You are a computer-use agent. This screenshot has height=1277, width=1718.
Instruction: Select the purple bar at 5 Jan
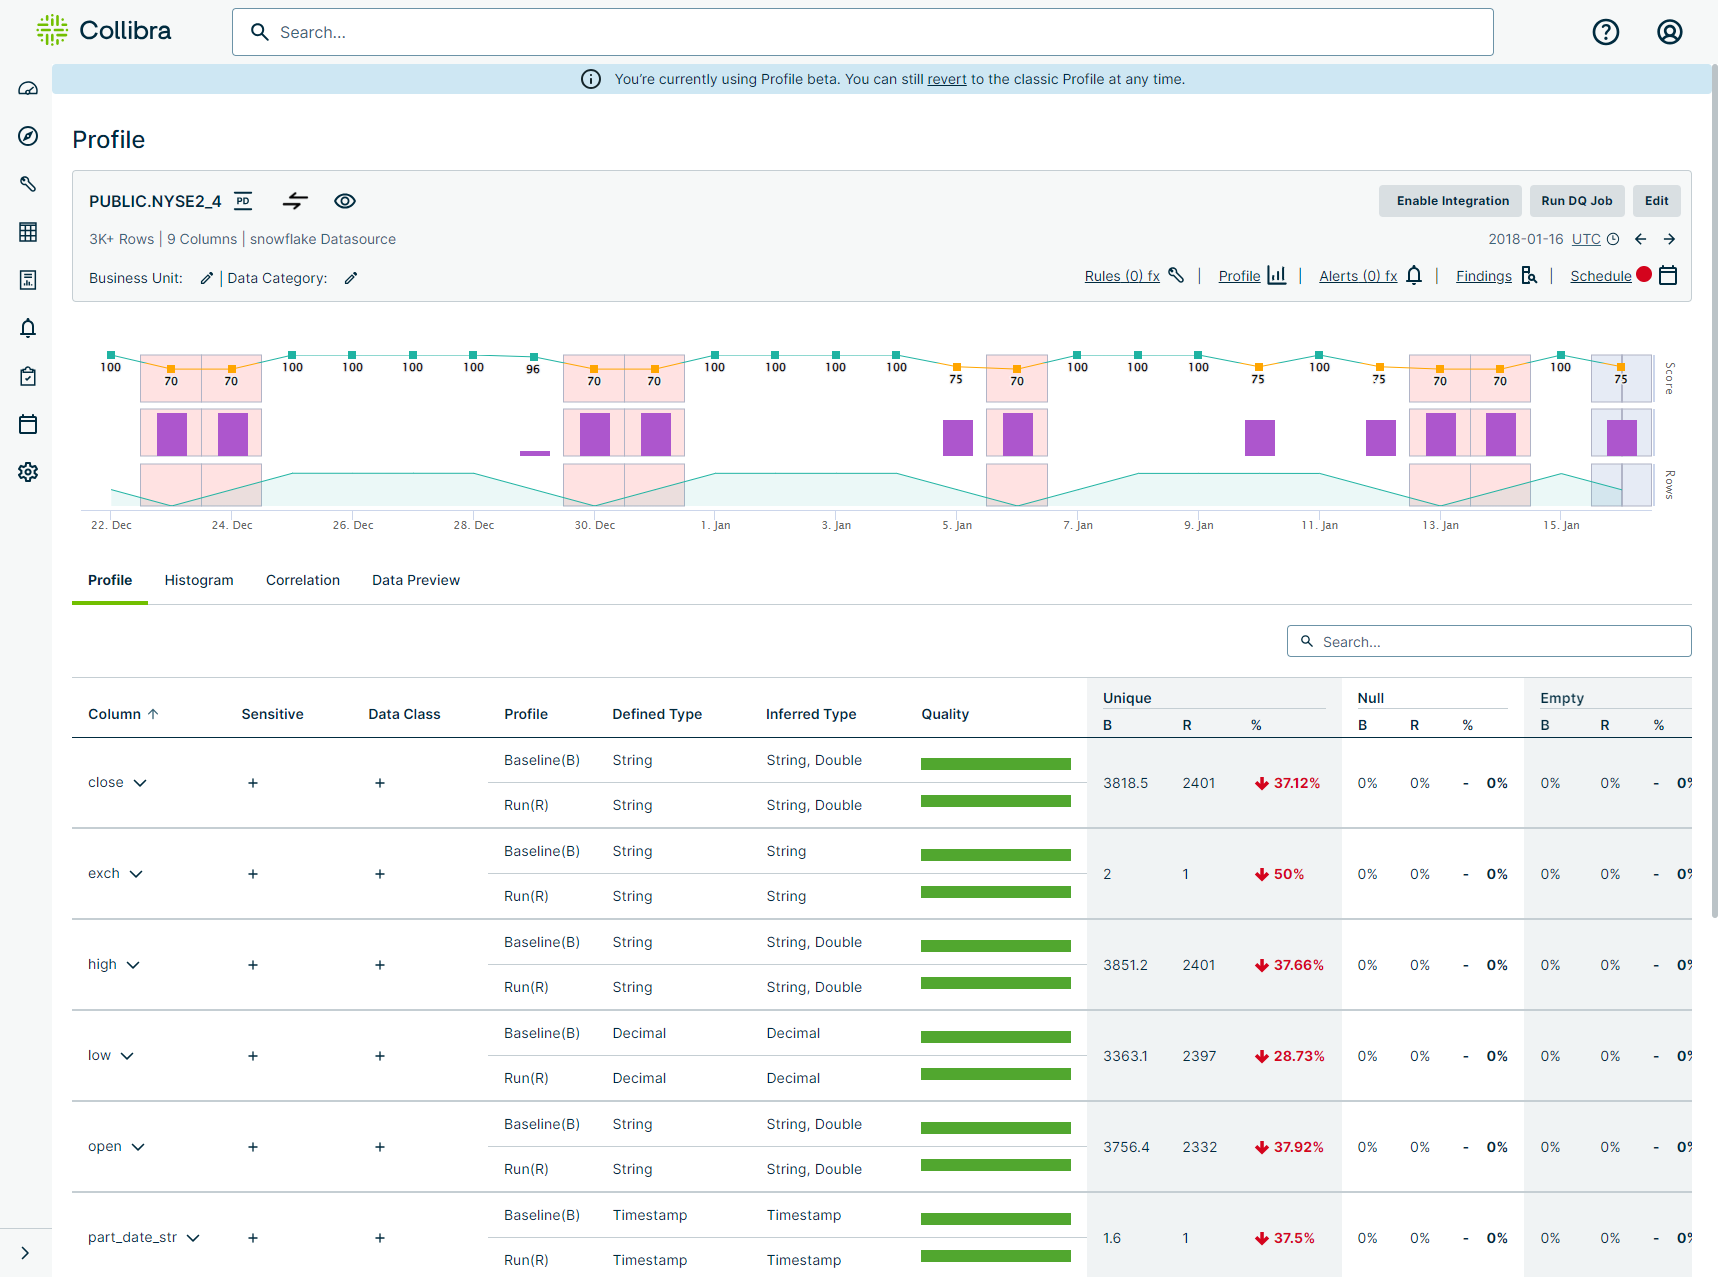[x=957, y=438]
